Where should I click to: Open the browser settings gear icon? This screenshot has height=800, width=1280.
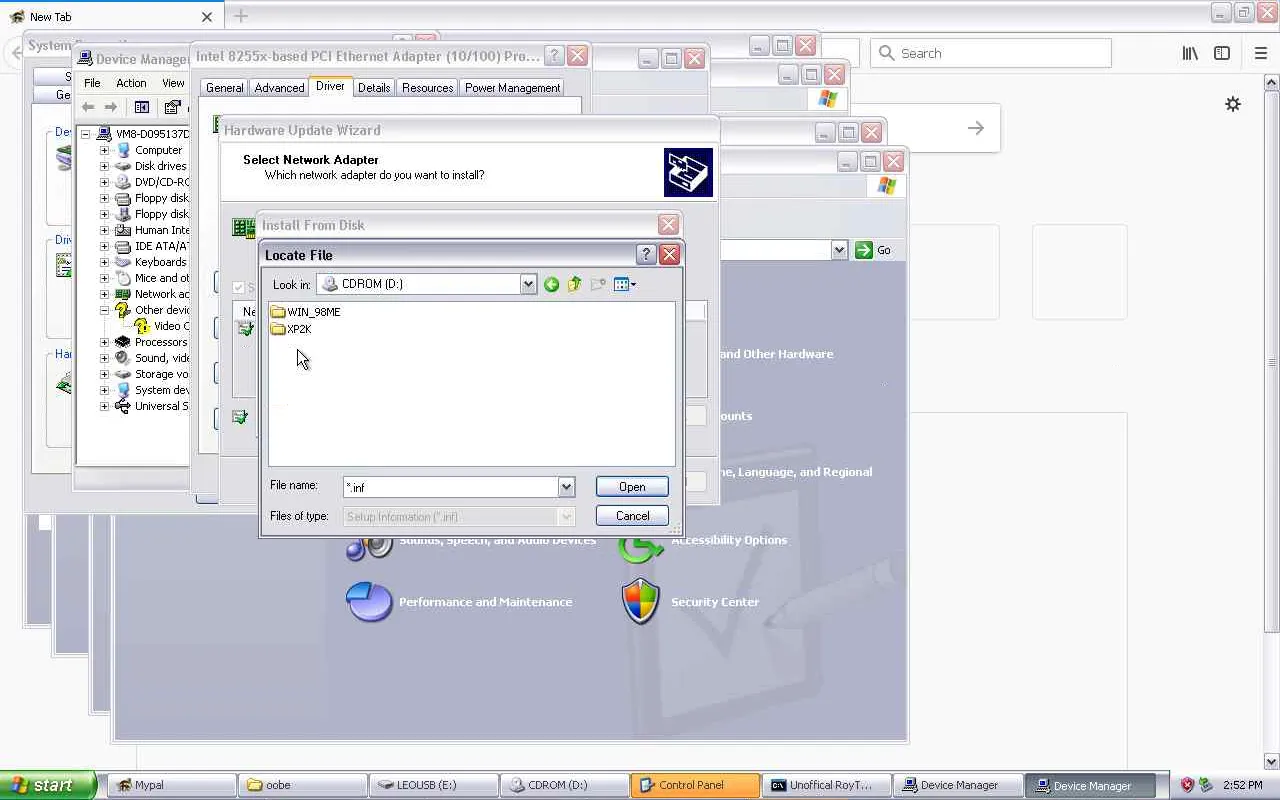point(1233,104)
